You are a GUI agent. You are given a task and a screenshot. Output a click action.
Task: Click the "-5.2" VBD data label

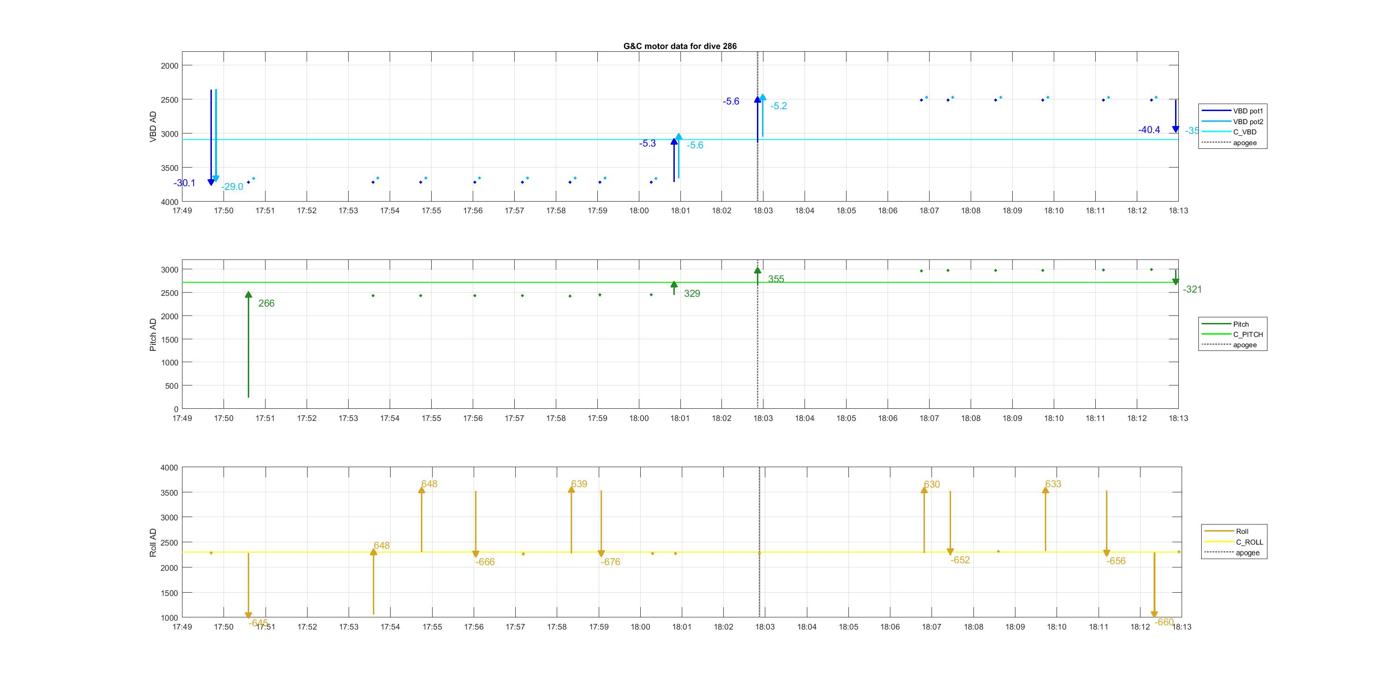778,106
